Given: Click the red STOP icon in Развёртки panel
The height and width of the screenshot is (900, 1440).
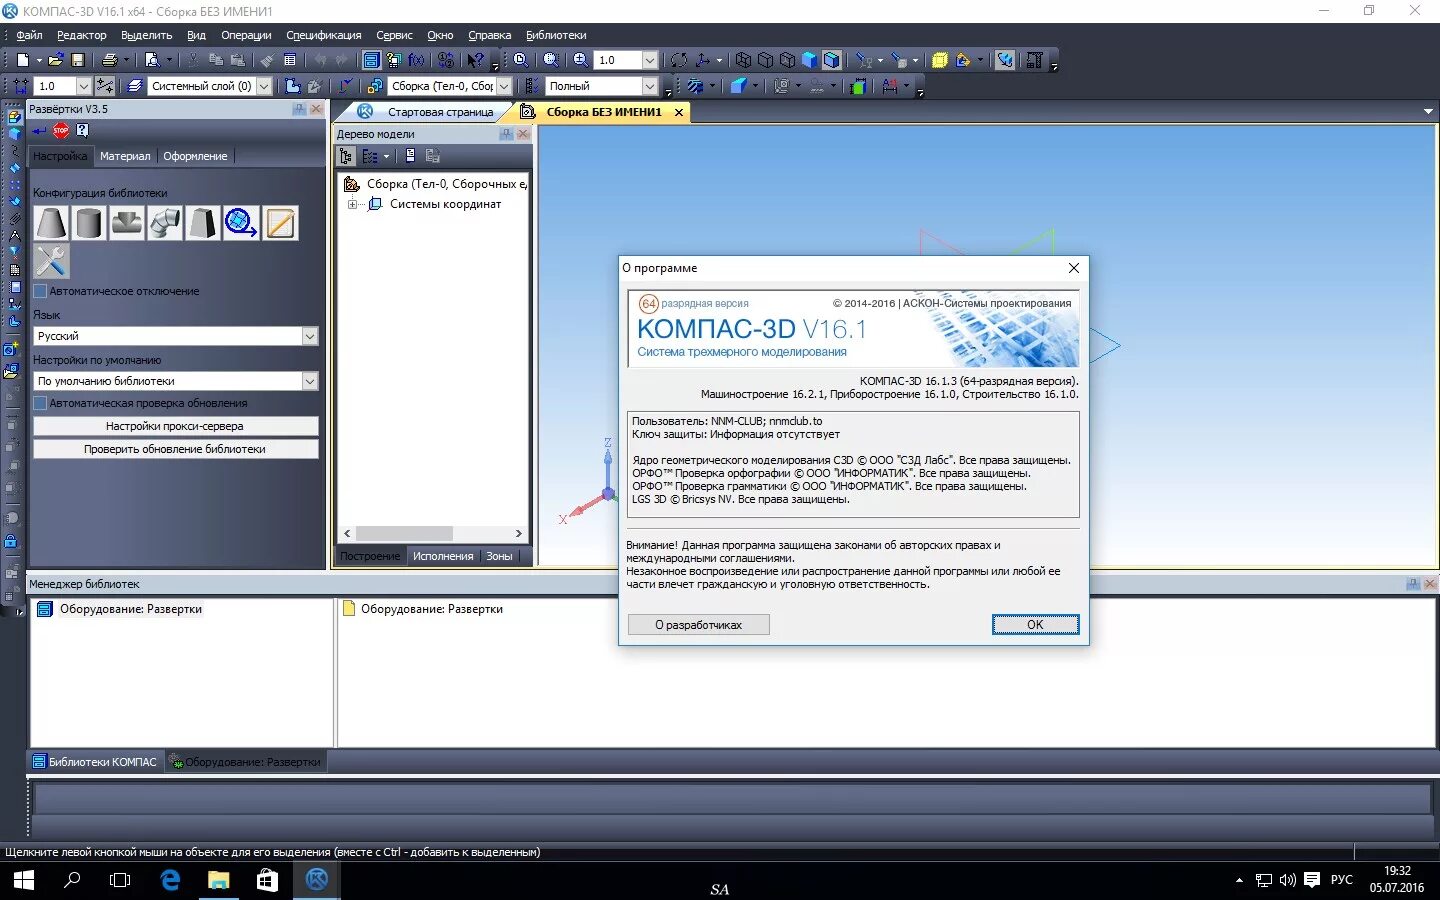Looking at the screenshot, I should pos(61,130).
